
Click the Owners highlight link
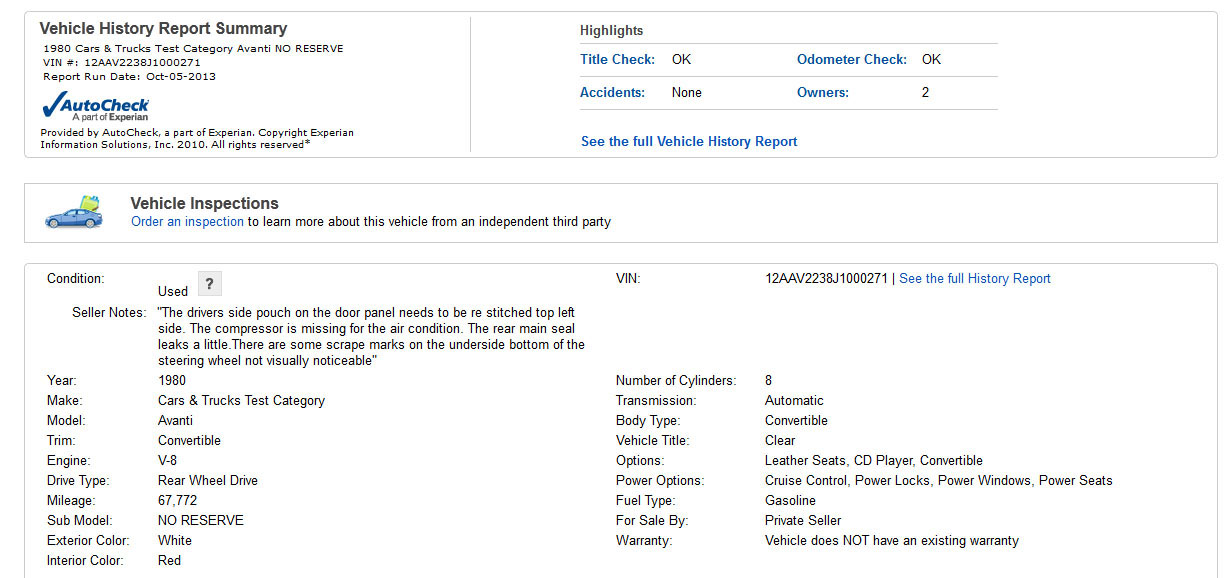(x=822, y=93)
